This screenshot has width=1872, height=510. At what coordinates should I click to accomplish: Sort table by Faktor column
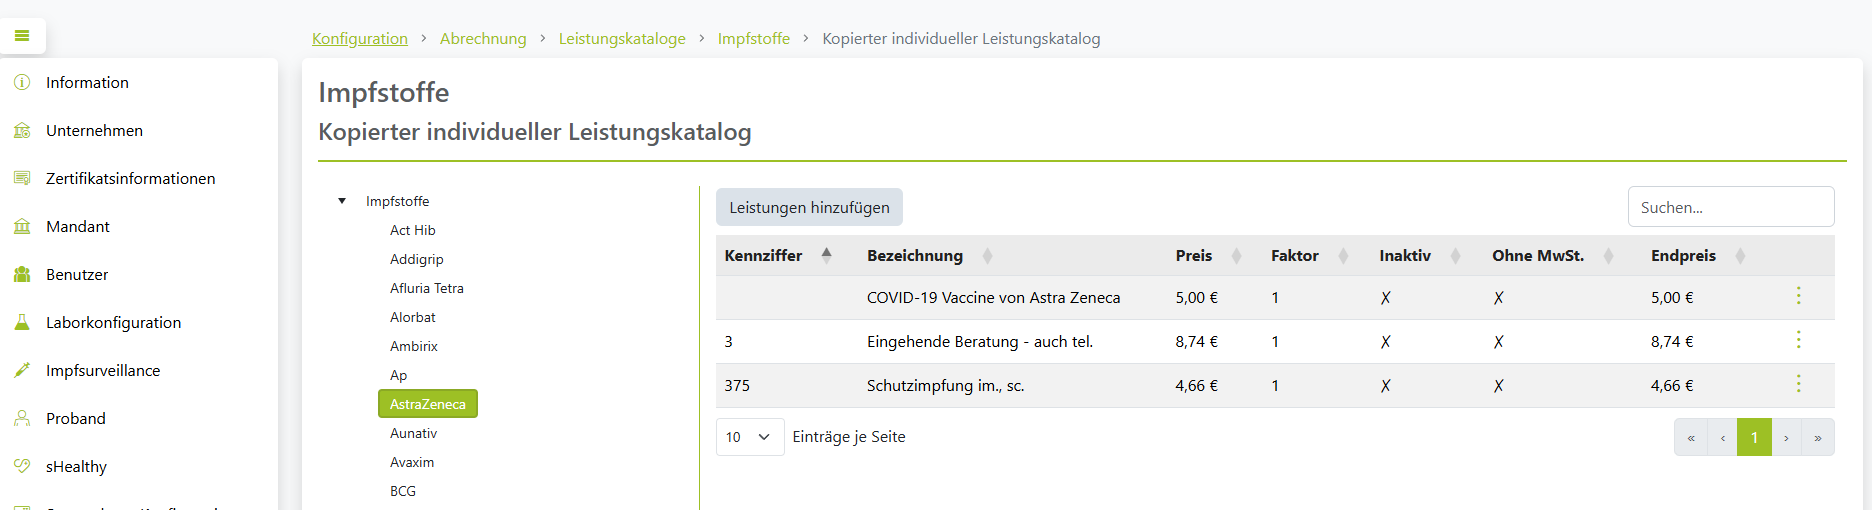(1343, 256)
